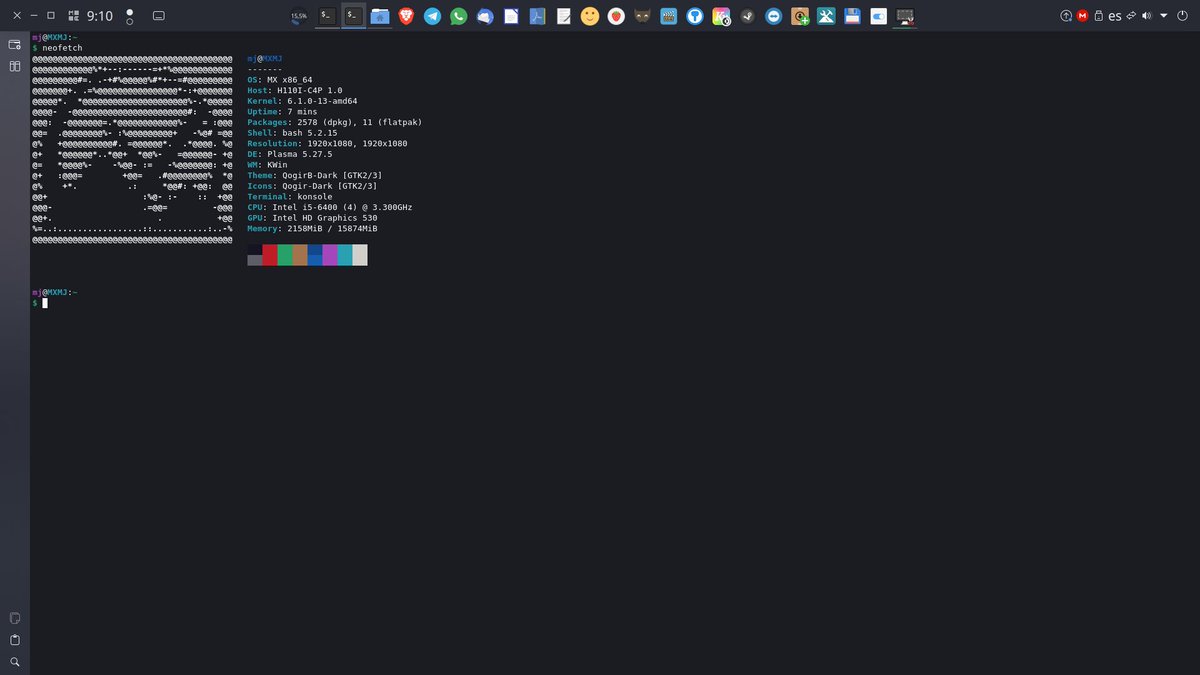Click the 'GPU: Intel HD Graphics 530' line

coord(312,218)
